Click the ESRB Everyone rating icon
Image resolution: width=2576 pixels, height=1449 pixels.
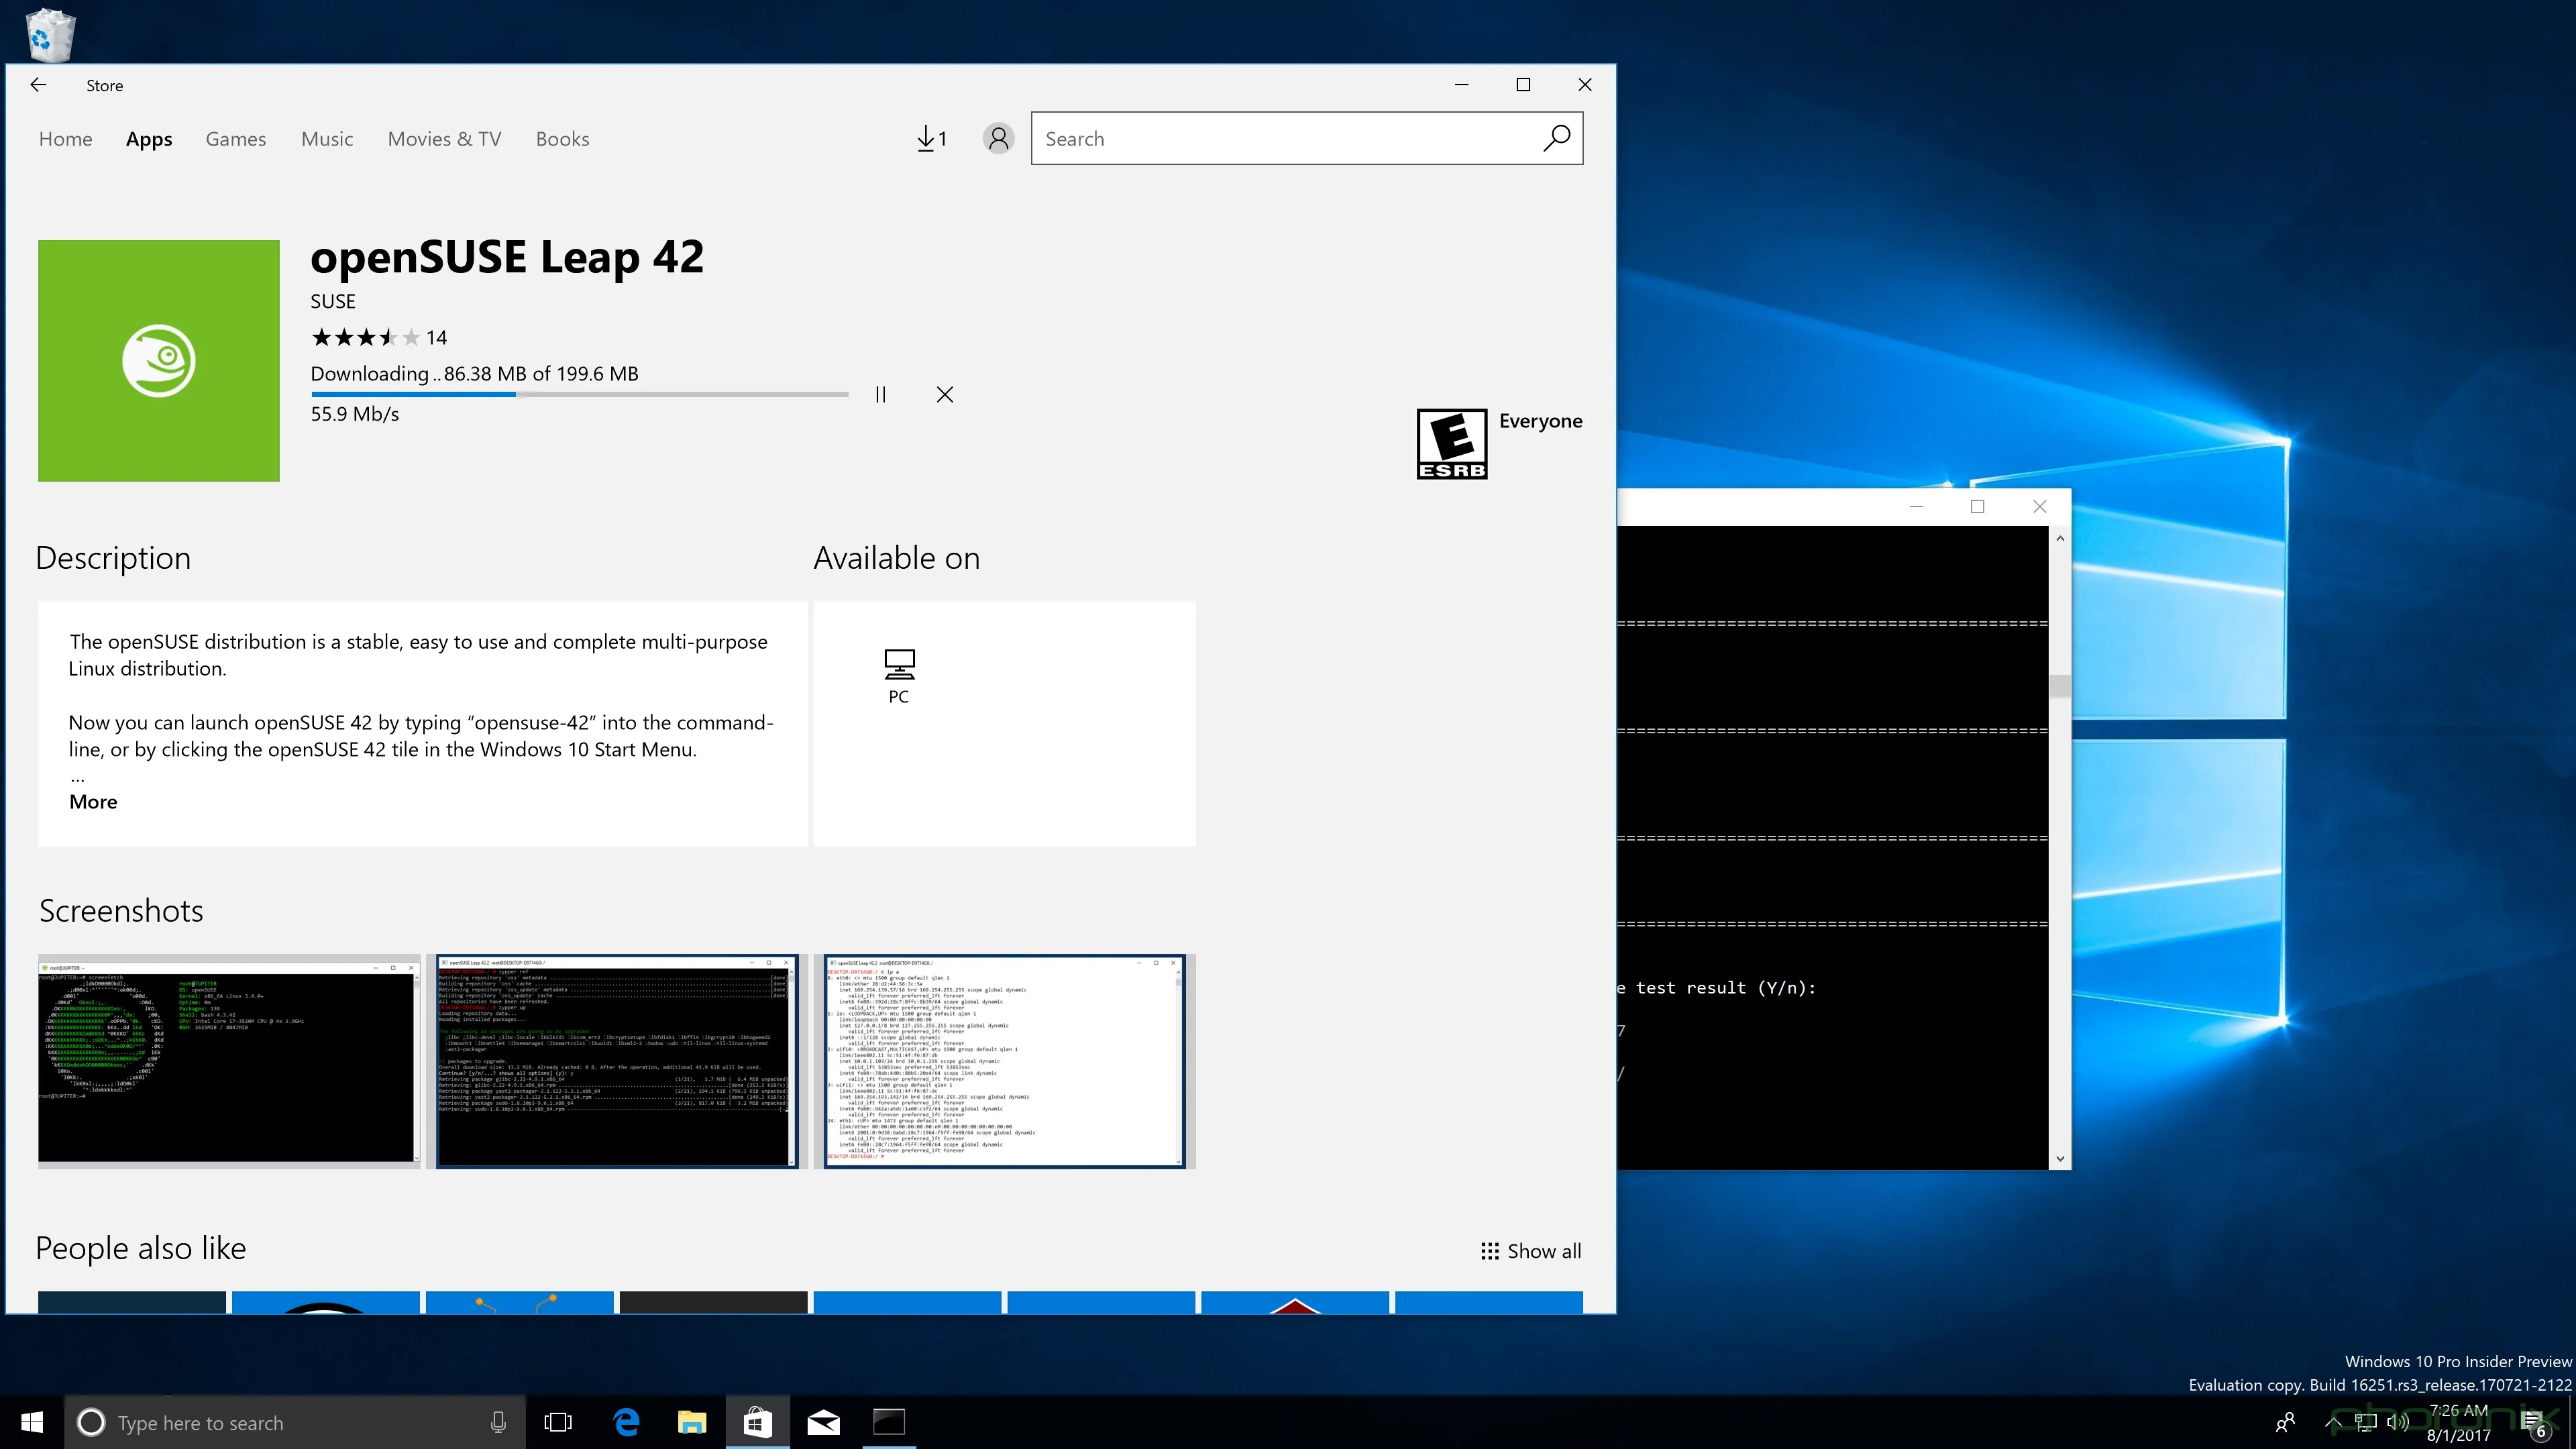pyautogui.click(x=1452, y=444)
